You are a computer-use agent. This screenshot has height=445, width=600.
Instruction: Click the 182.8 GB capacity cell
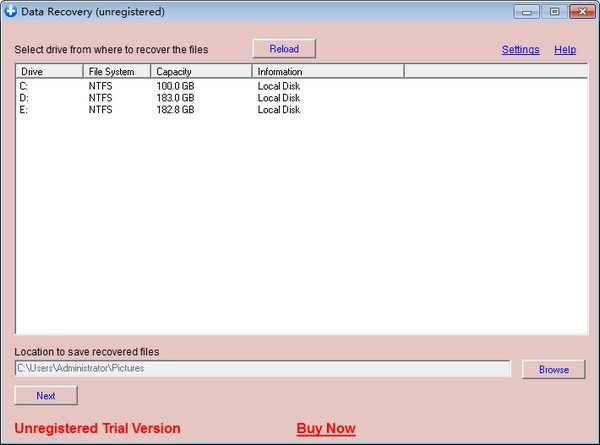coord(175,110)
